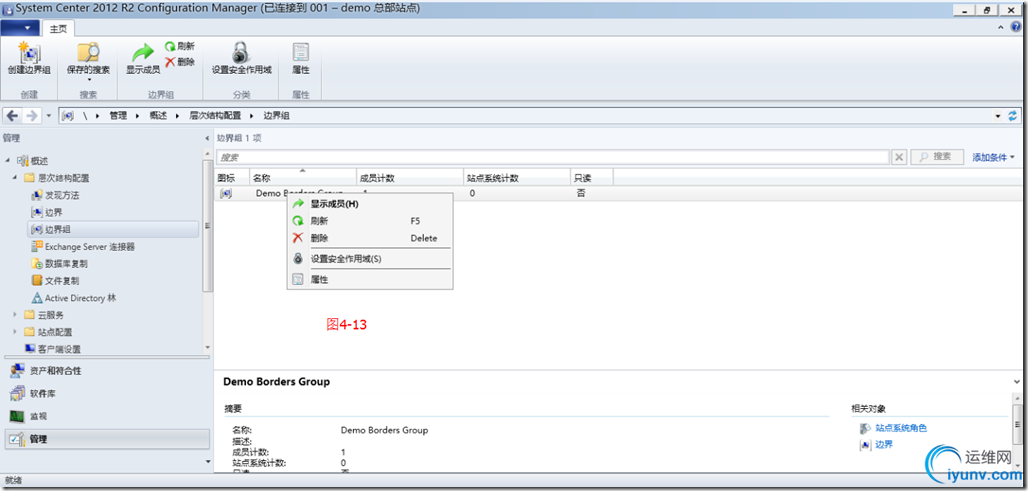Screen dimensions: 1028x491
Task: Click the forward navigation arrow
Action: (x=31, y=115)
